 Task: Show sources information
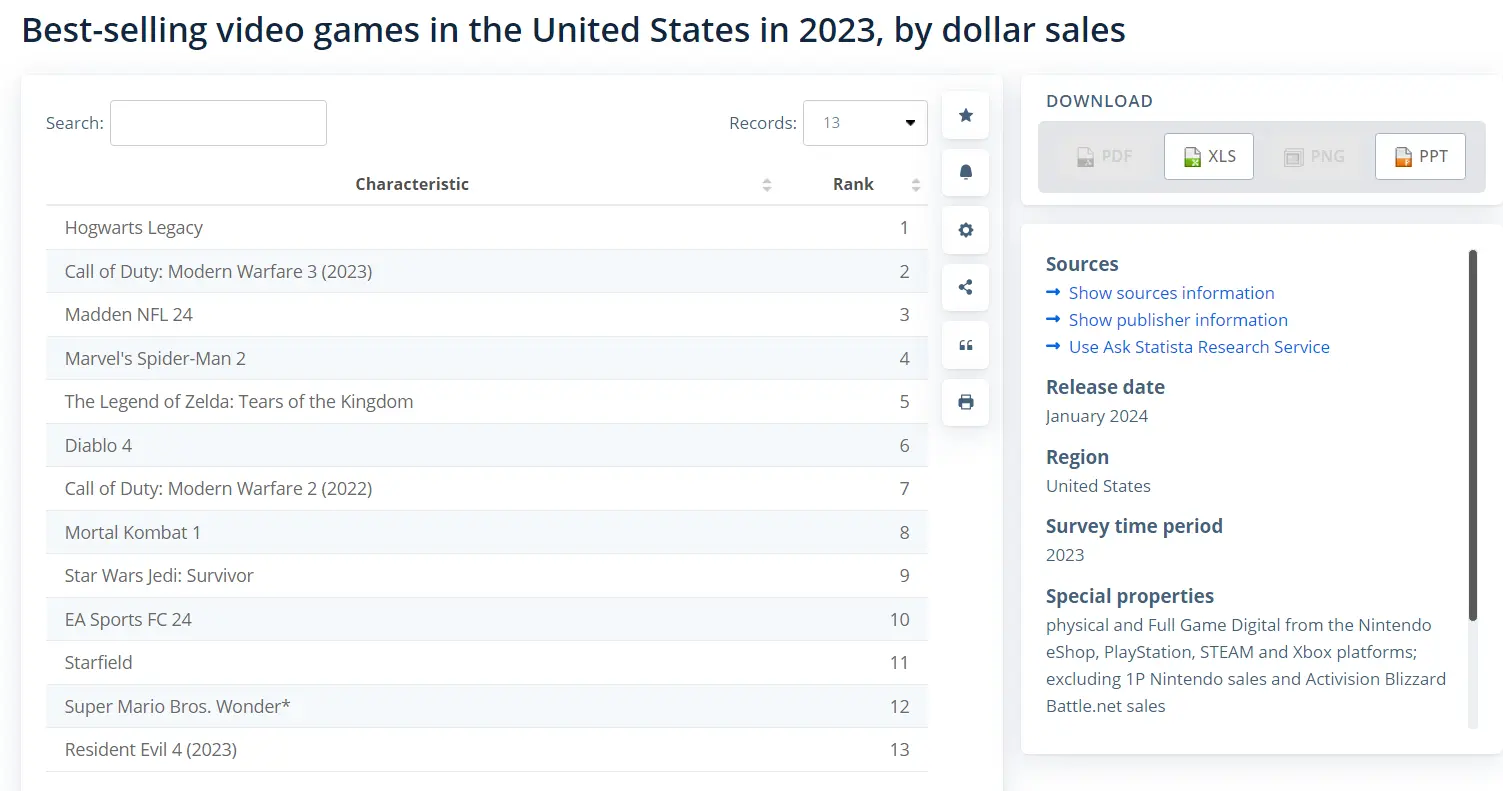[1171, 293]
